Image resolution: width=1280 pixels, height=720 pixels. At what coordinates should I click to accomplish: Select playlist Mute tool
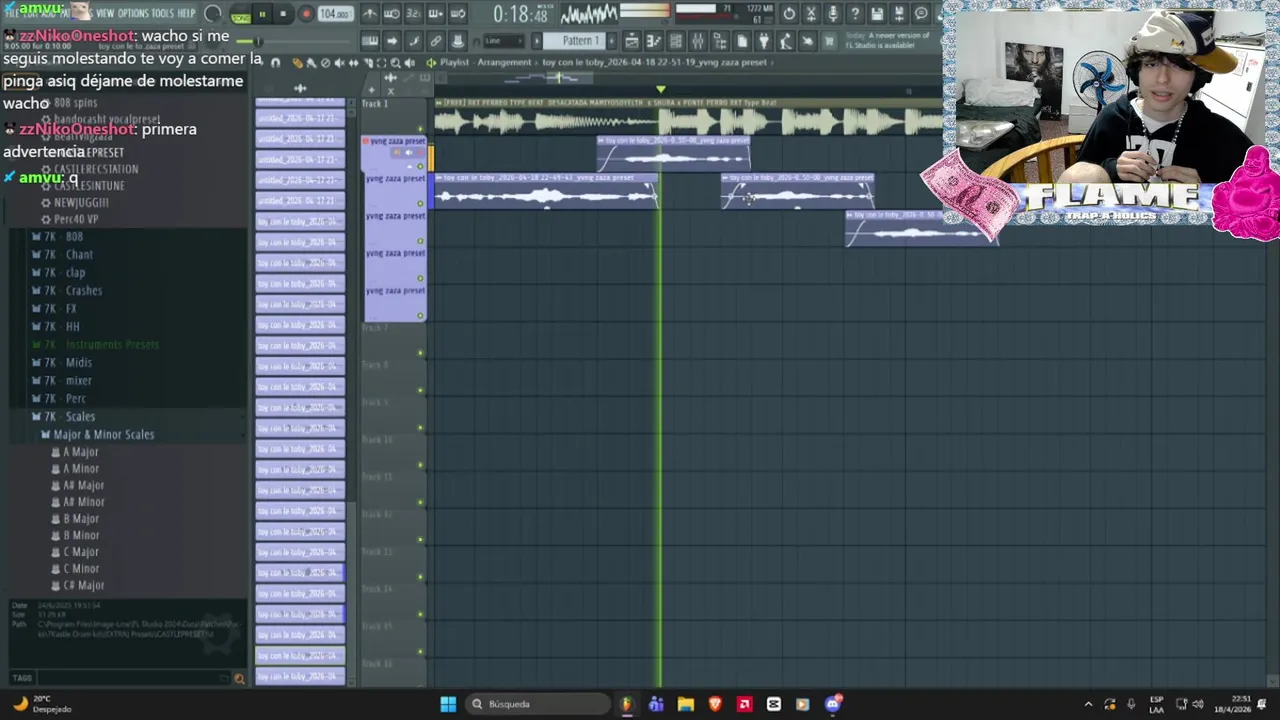click(x=339, y=62)
